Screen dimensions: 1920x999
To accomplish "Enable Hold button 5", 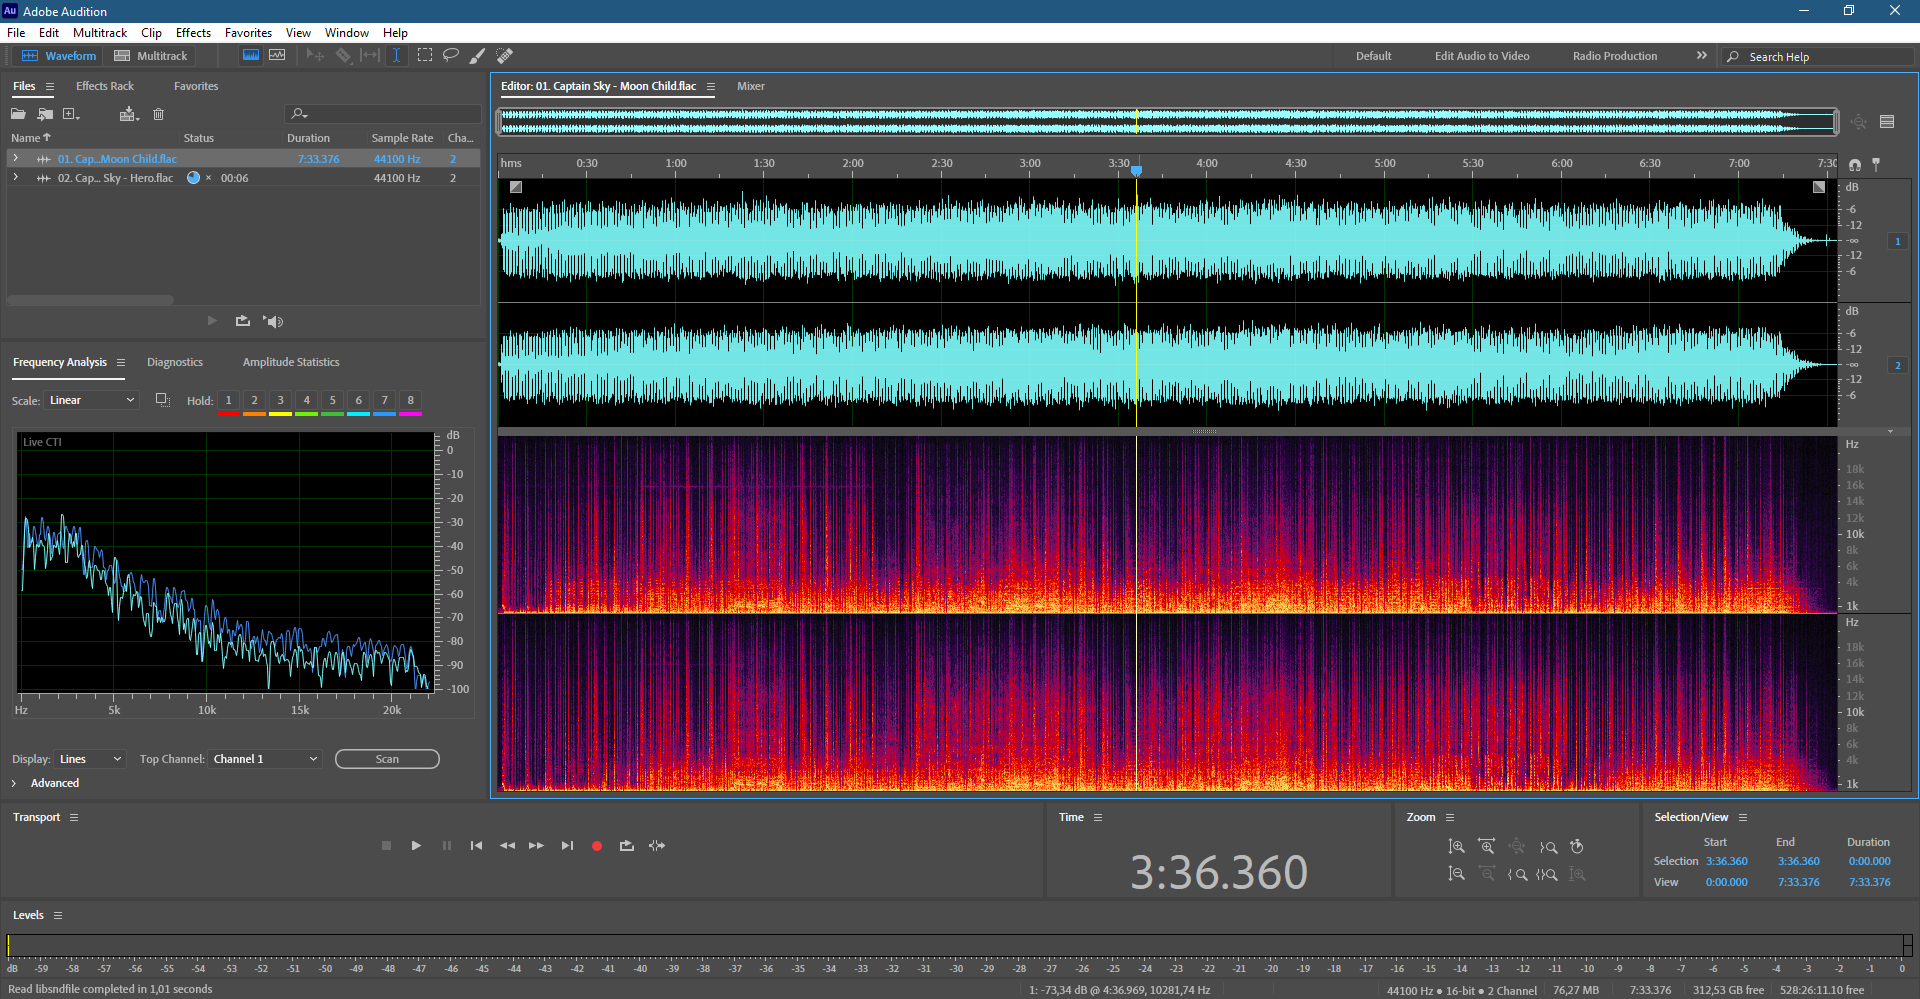I will point(332,400).
